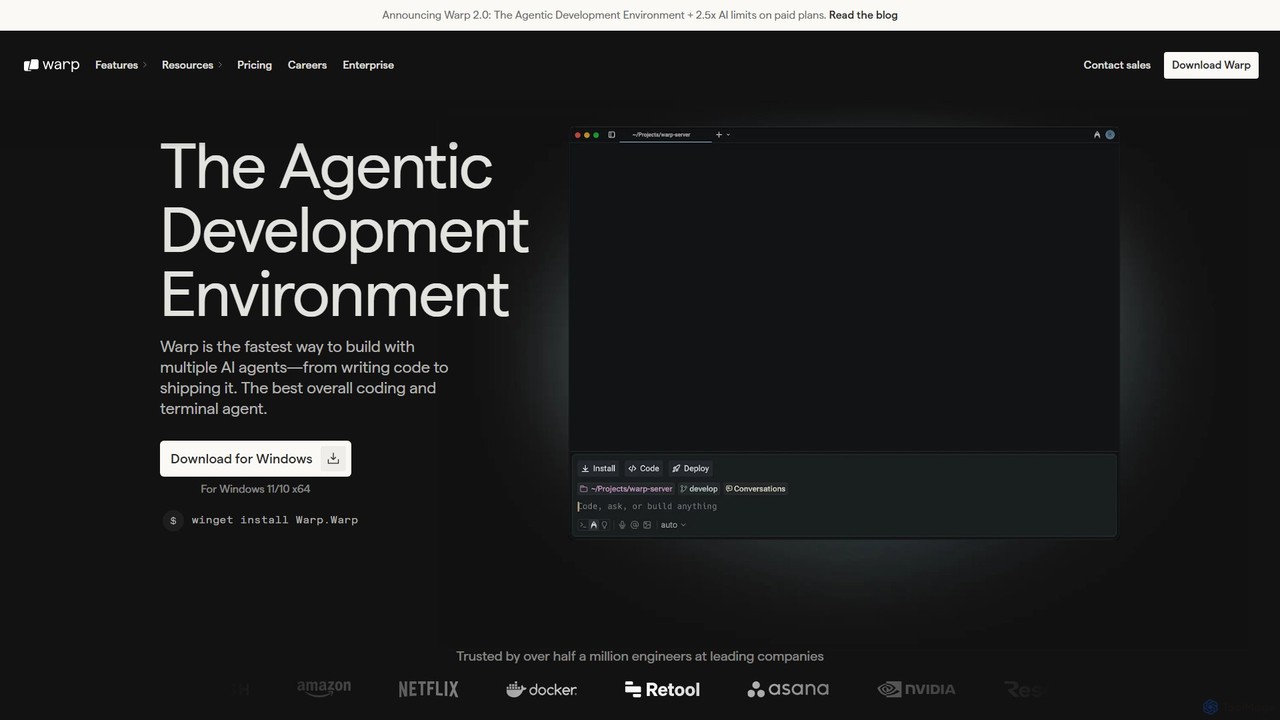The width and height of the screenshot is (1280, 720).
Task: Toggle the lightbulb planning mode icon
Action: pyautogui.click(x=604, y=525)
